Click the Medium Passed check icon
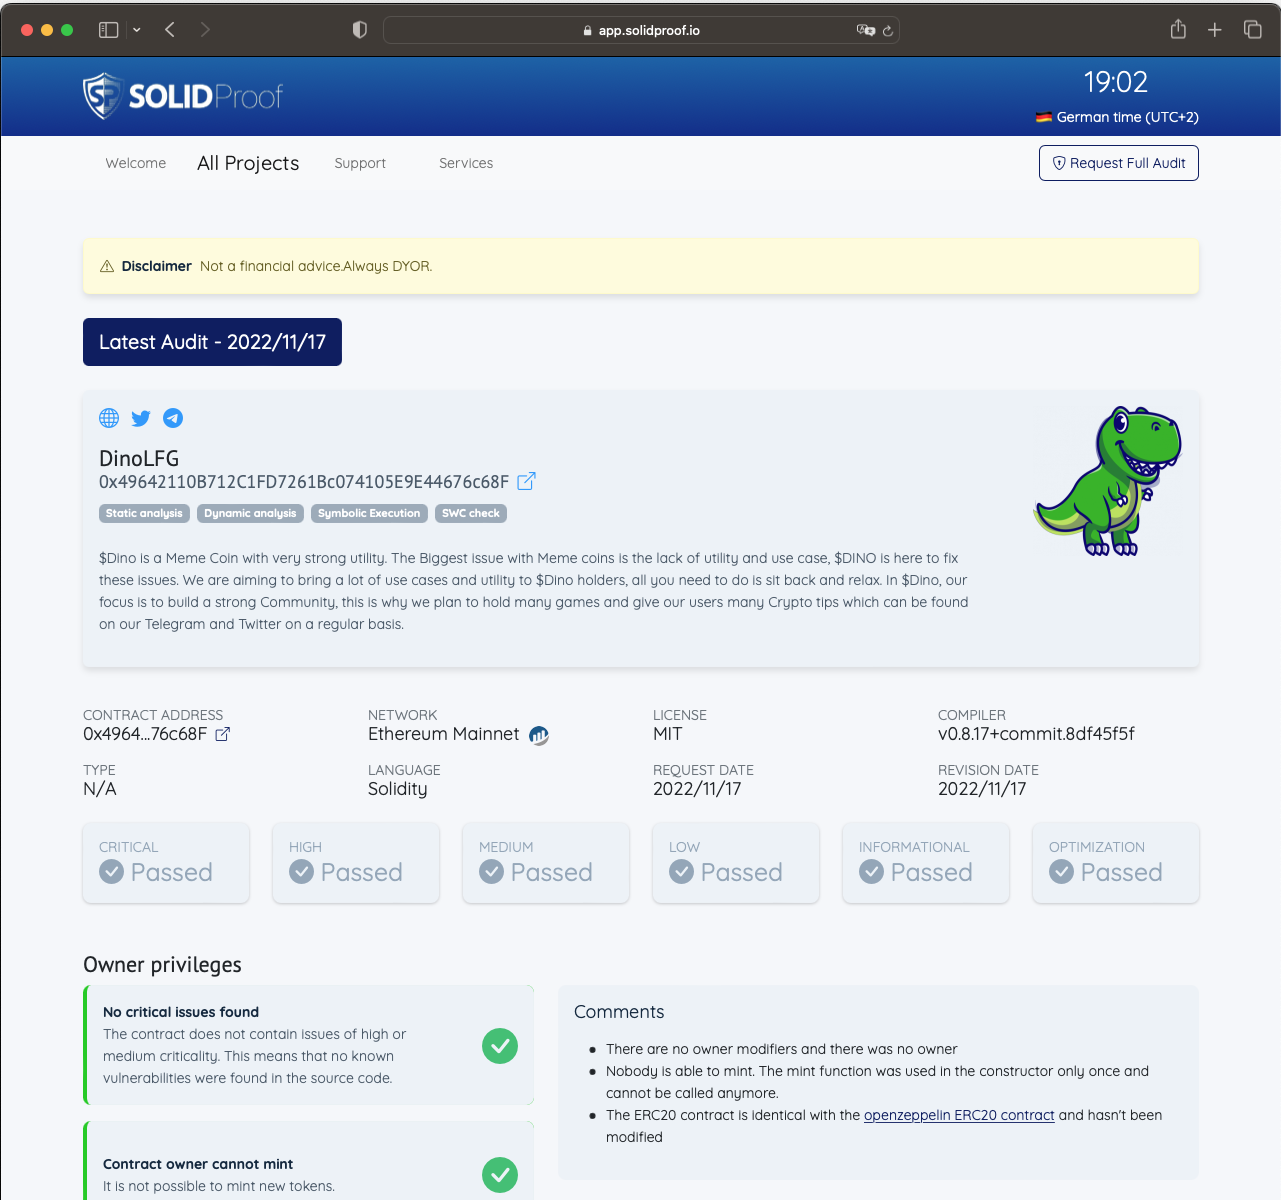This screenshot has height=1200, width=1285. pos(492,872)
